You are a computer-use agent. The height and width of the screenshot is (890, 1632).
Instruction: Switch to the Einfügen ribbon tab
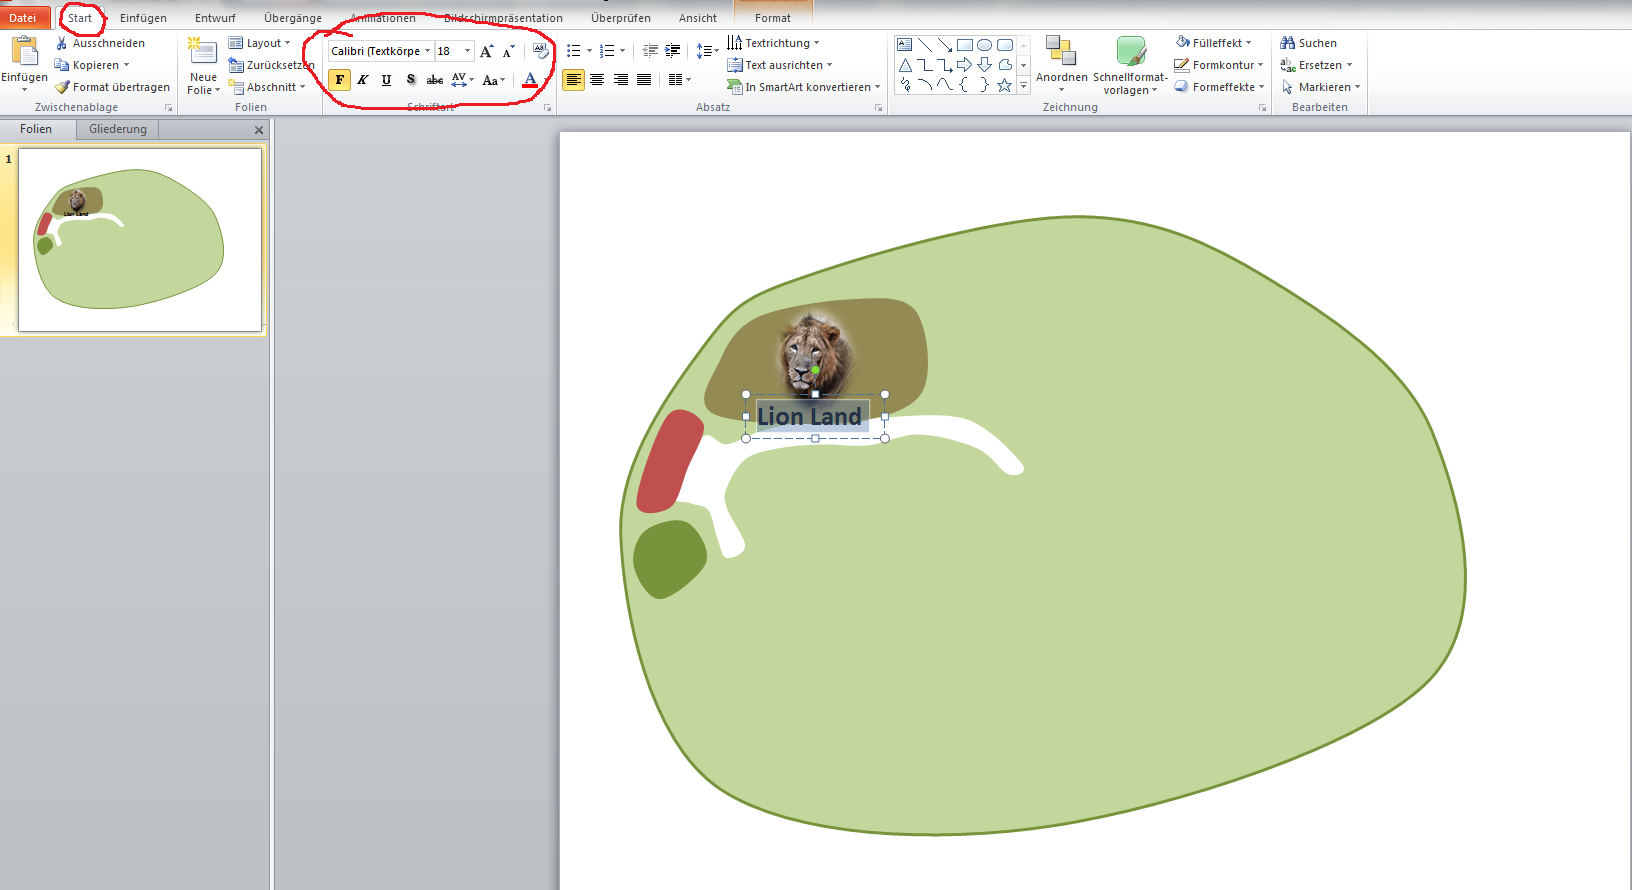[x=143, y=18]
